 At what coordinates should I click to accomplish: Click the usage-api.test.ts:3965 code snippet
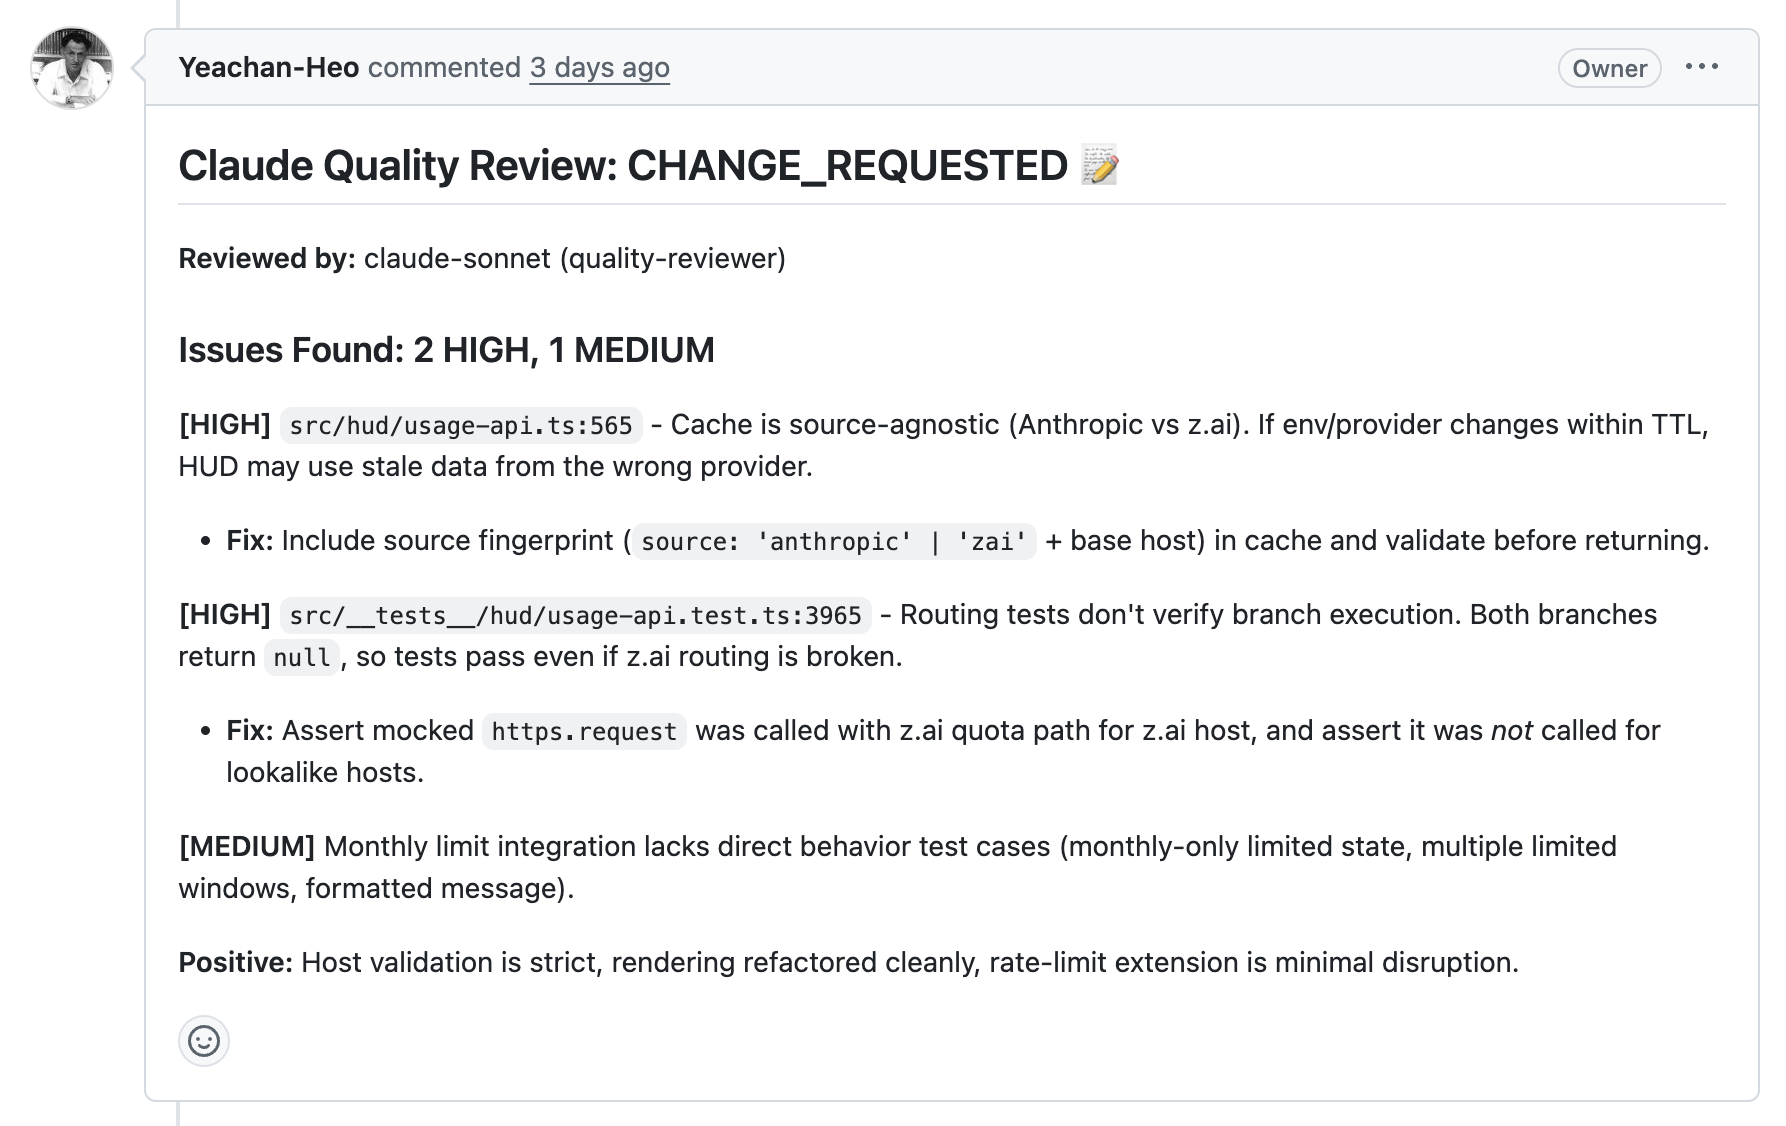click(x=575, y=615)
